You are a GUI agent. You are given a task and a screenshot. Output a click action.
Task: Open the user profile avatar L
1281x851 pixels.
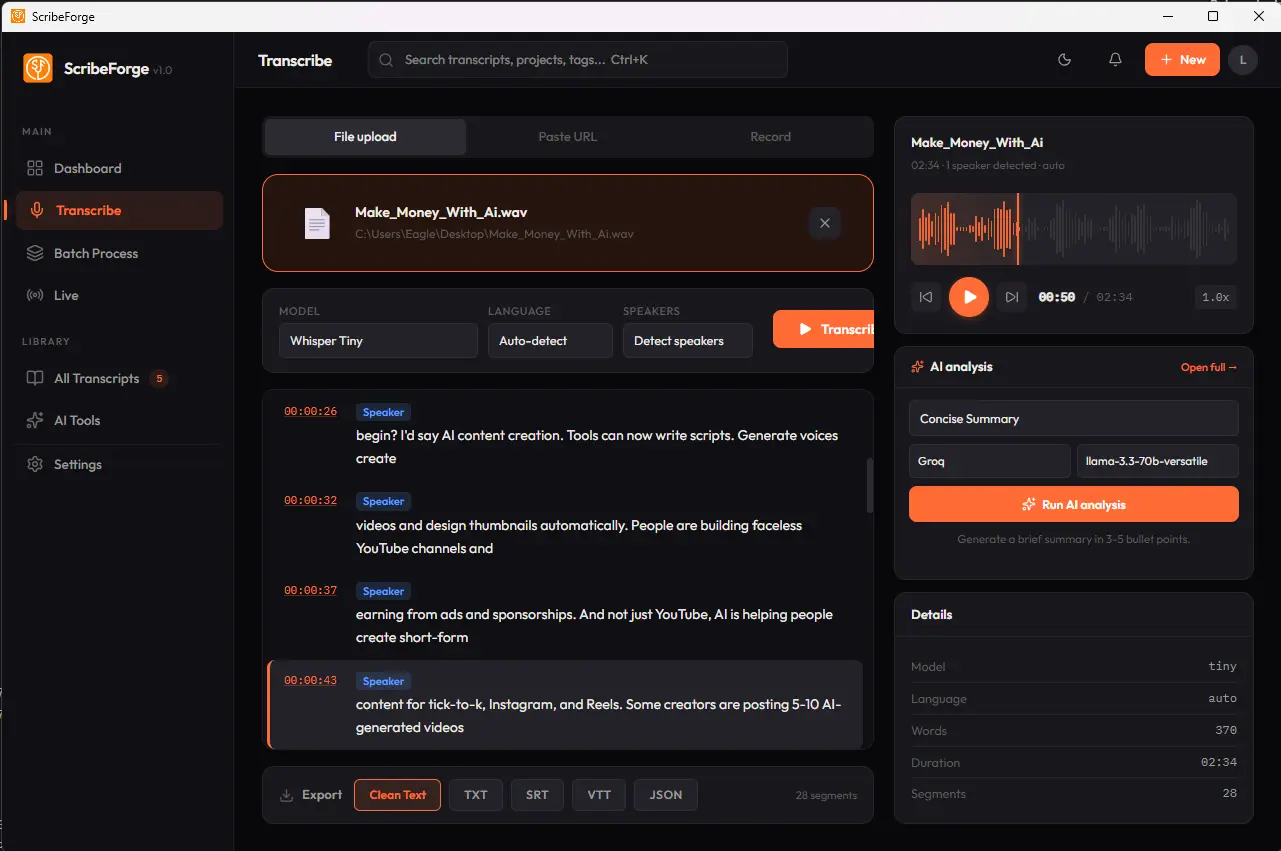click(1242, 60)
